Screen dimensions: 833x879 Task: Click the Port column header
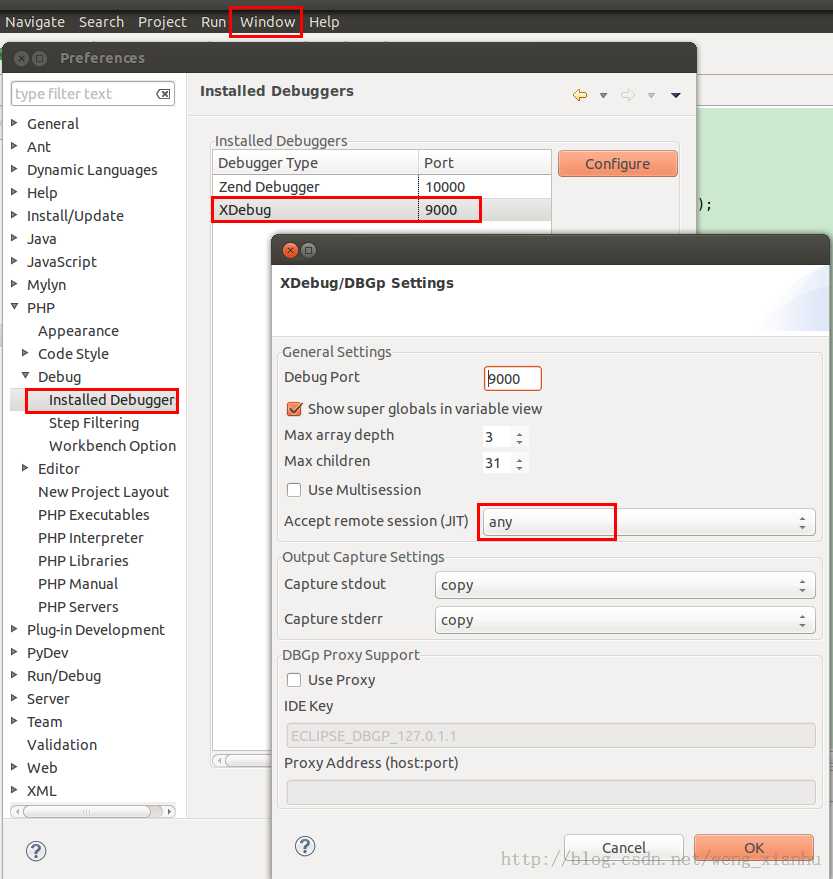[485, 163]
